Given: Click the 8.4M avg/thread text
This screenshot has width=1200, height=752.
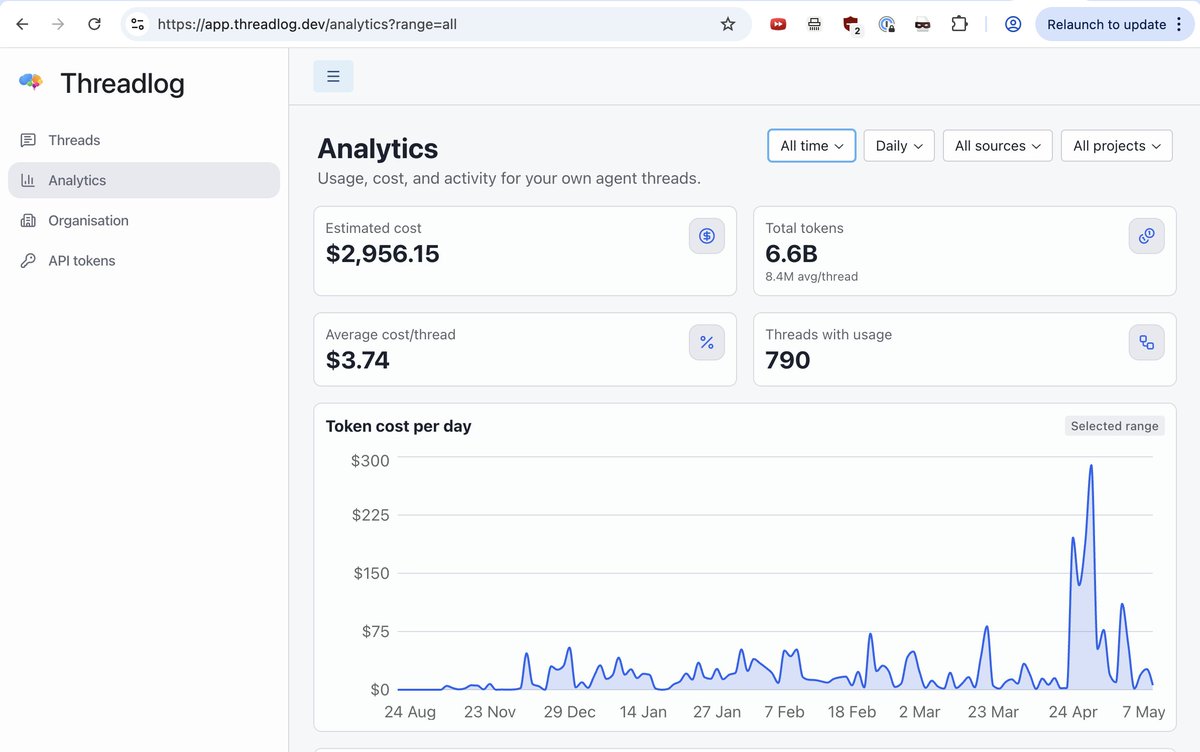Looking at the screenshot, I should 811,276.
